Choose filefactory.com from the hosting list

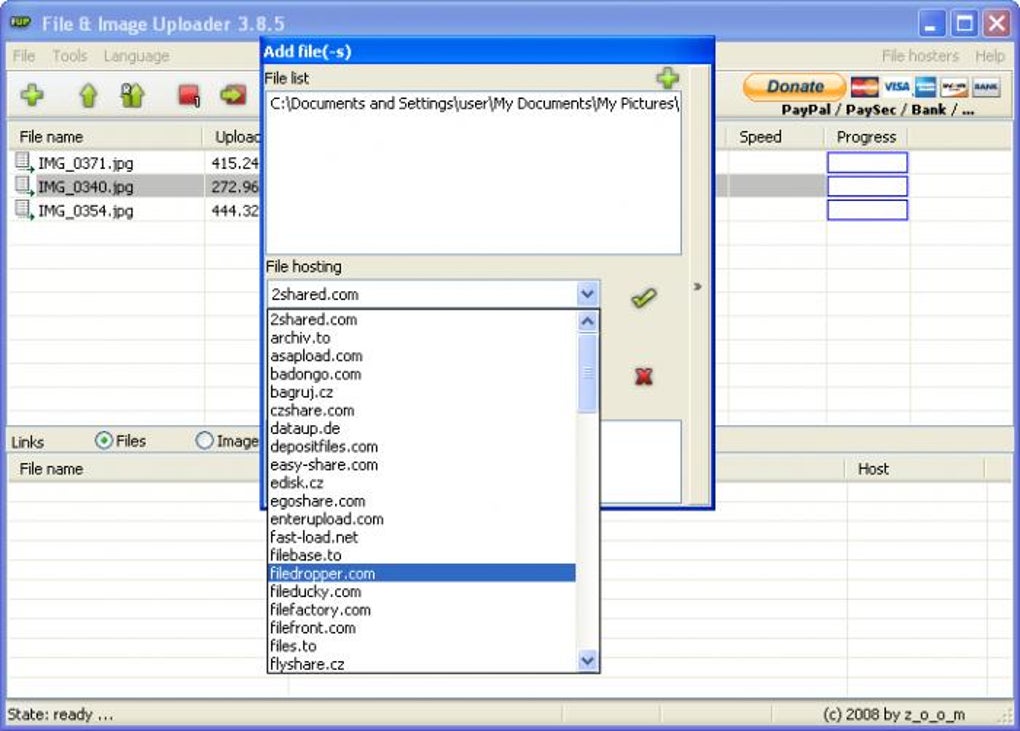tap(422, 609)
